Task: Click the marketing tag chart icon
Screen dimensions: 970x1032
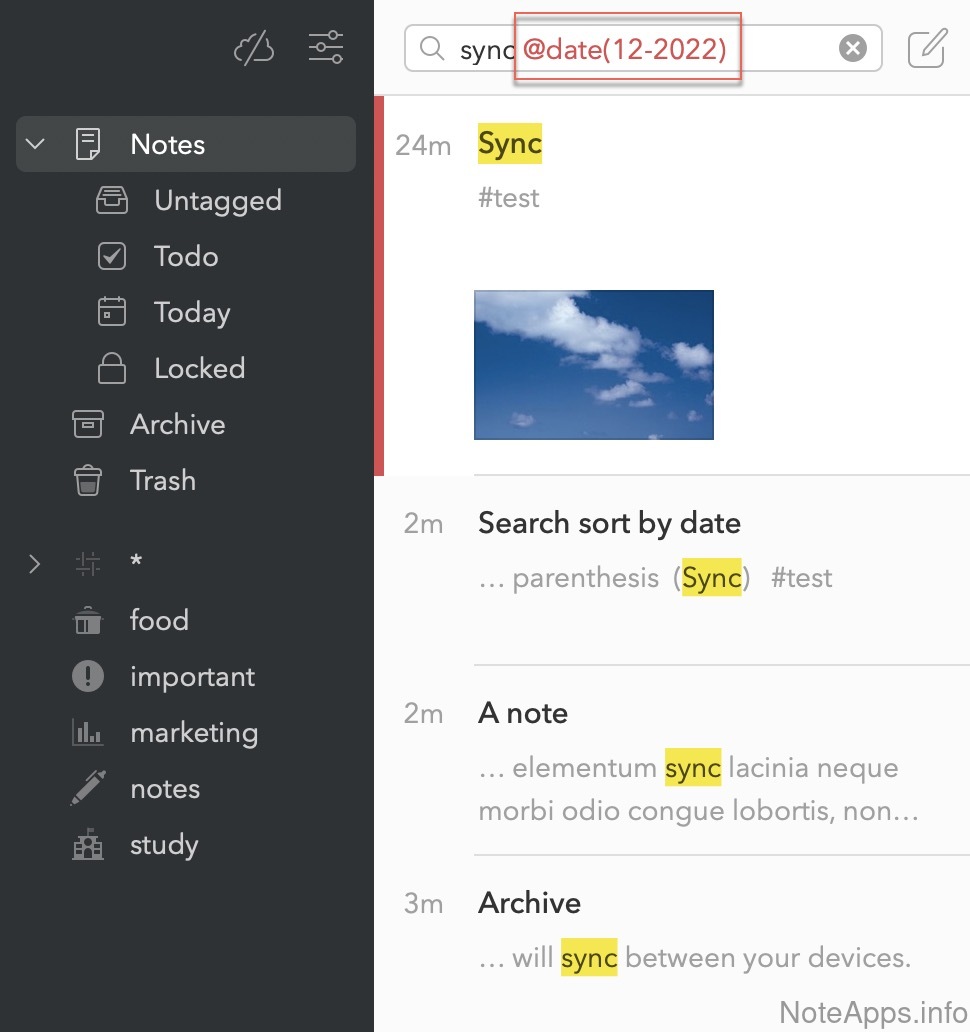Action: [88, 733]
